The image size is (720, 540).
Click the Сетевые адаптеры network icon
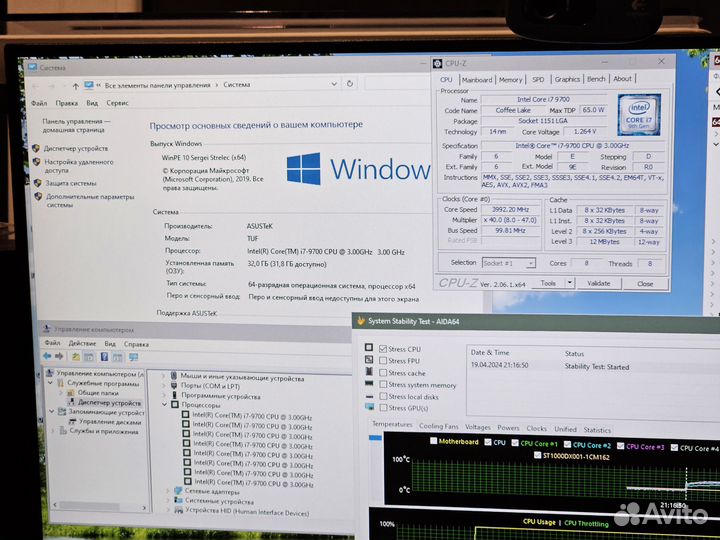[178, 491]
